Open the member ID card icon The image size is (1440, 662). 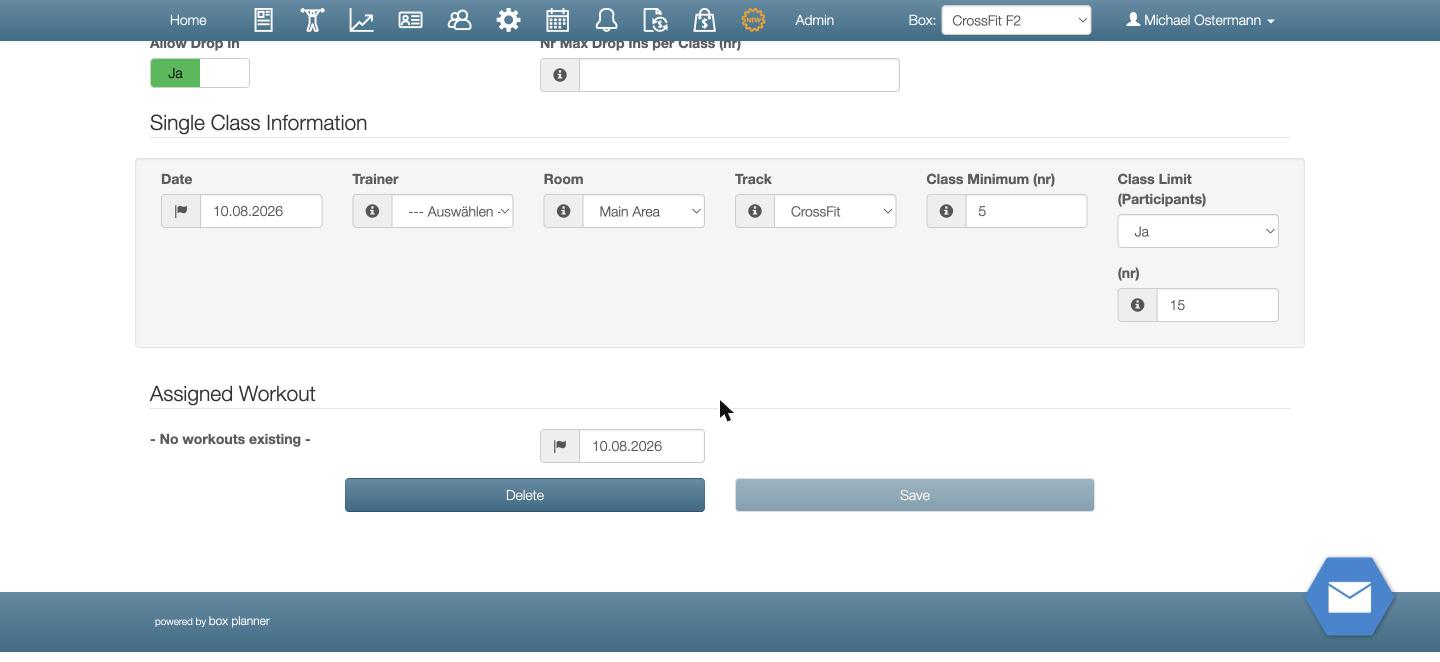tap(410, 20)
